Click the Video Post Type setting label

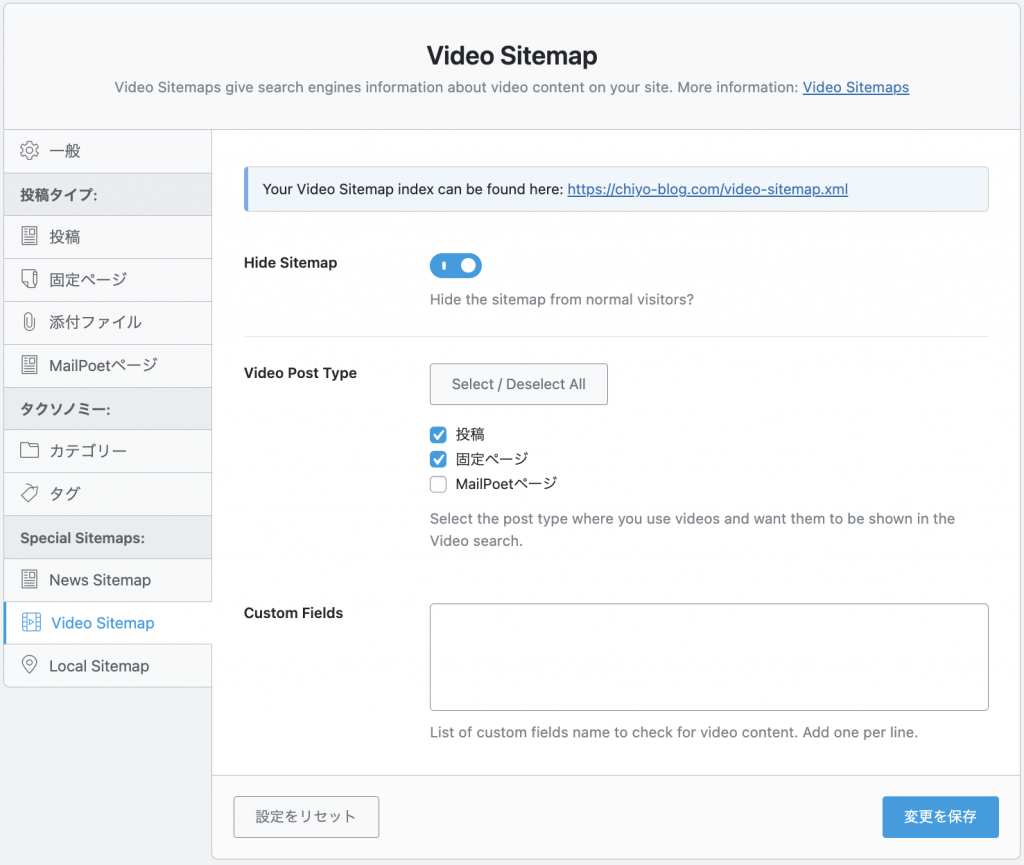pyautogui.click(x=300, y=373)
